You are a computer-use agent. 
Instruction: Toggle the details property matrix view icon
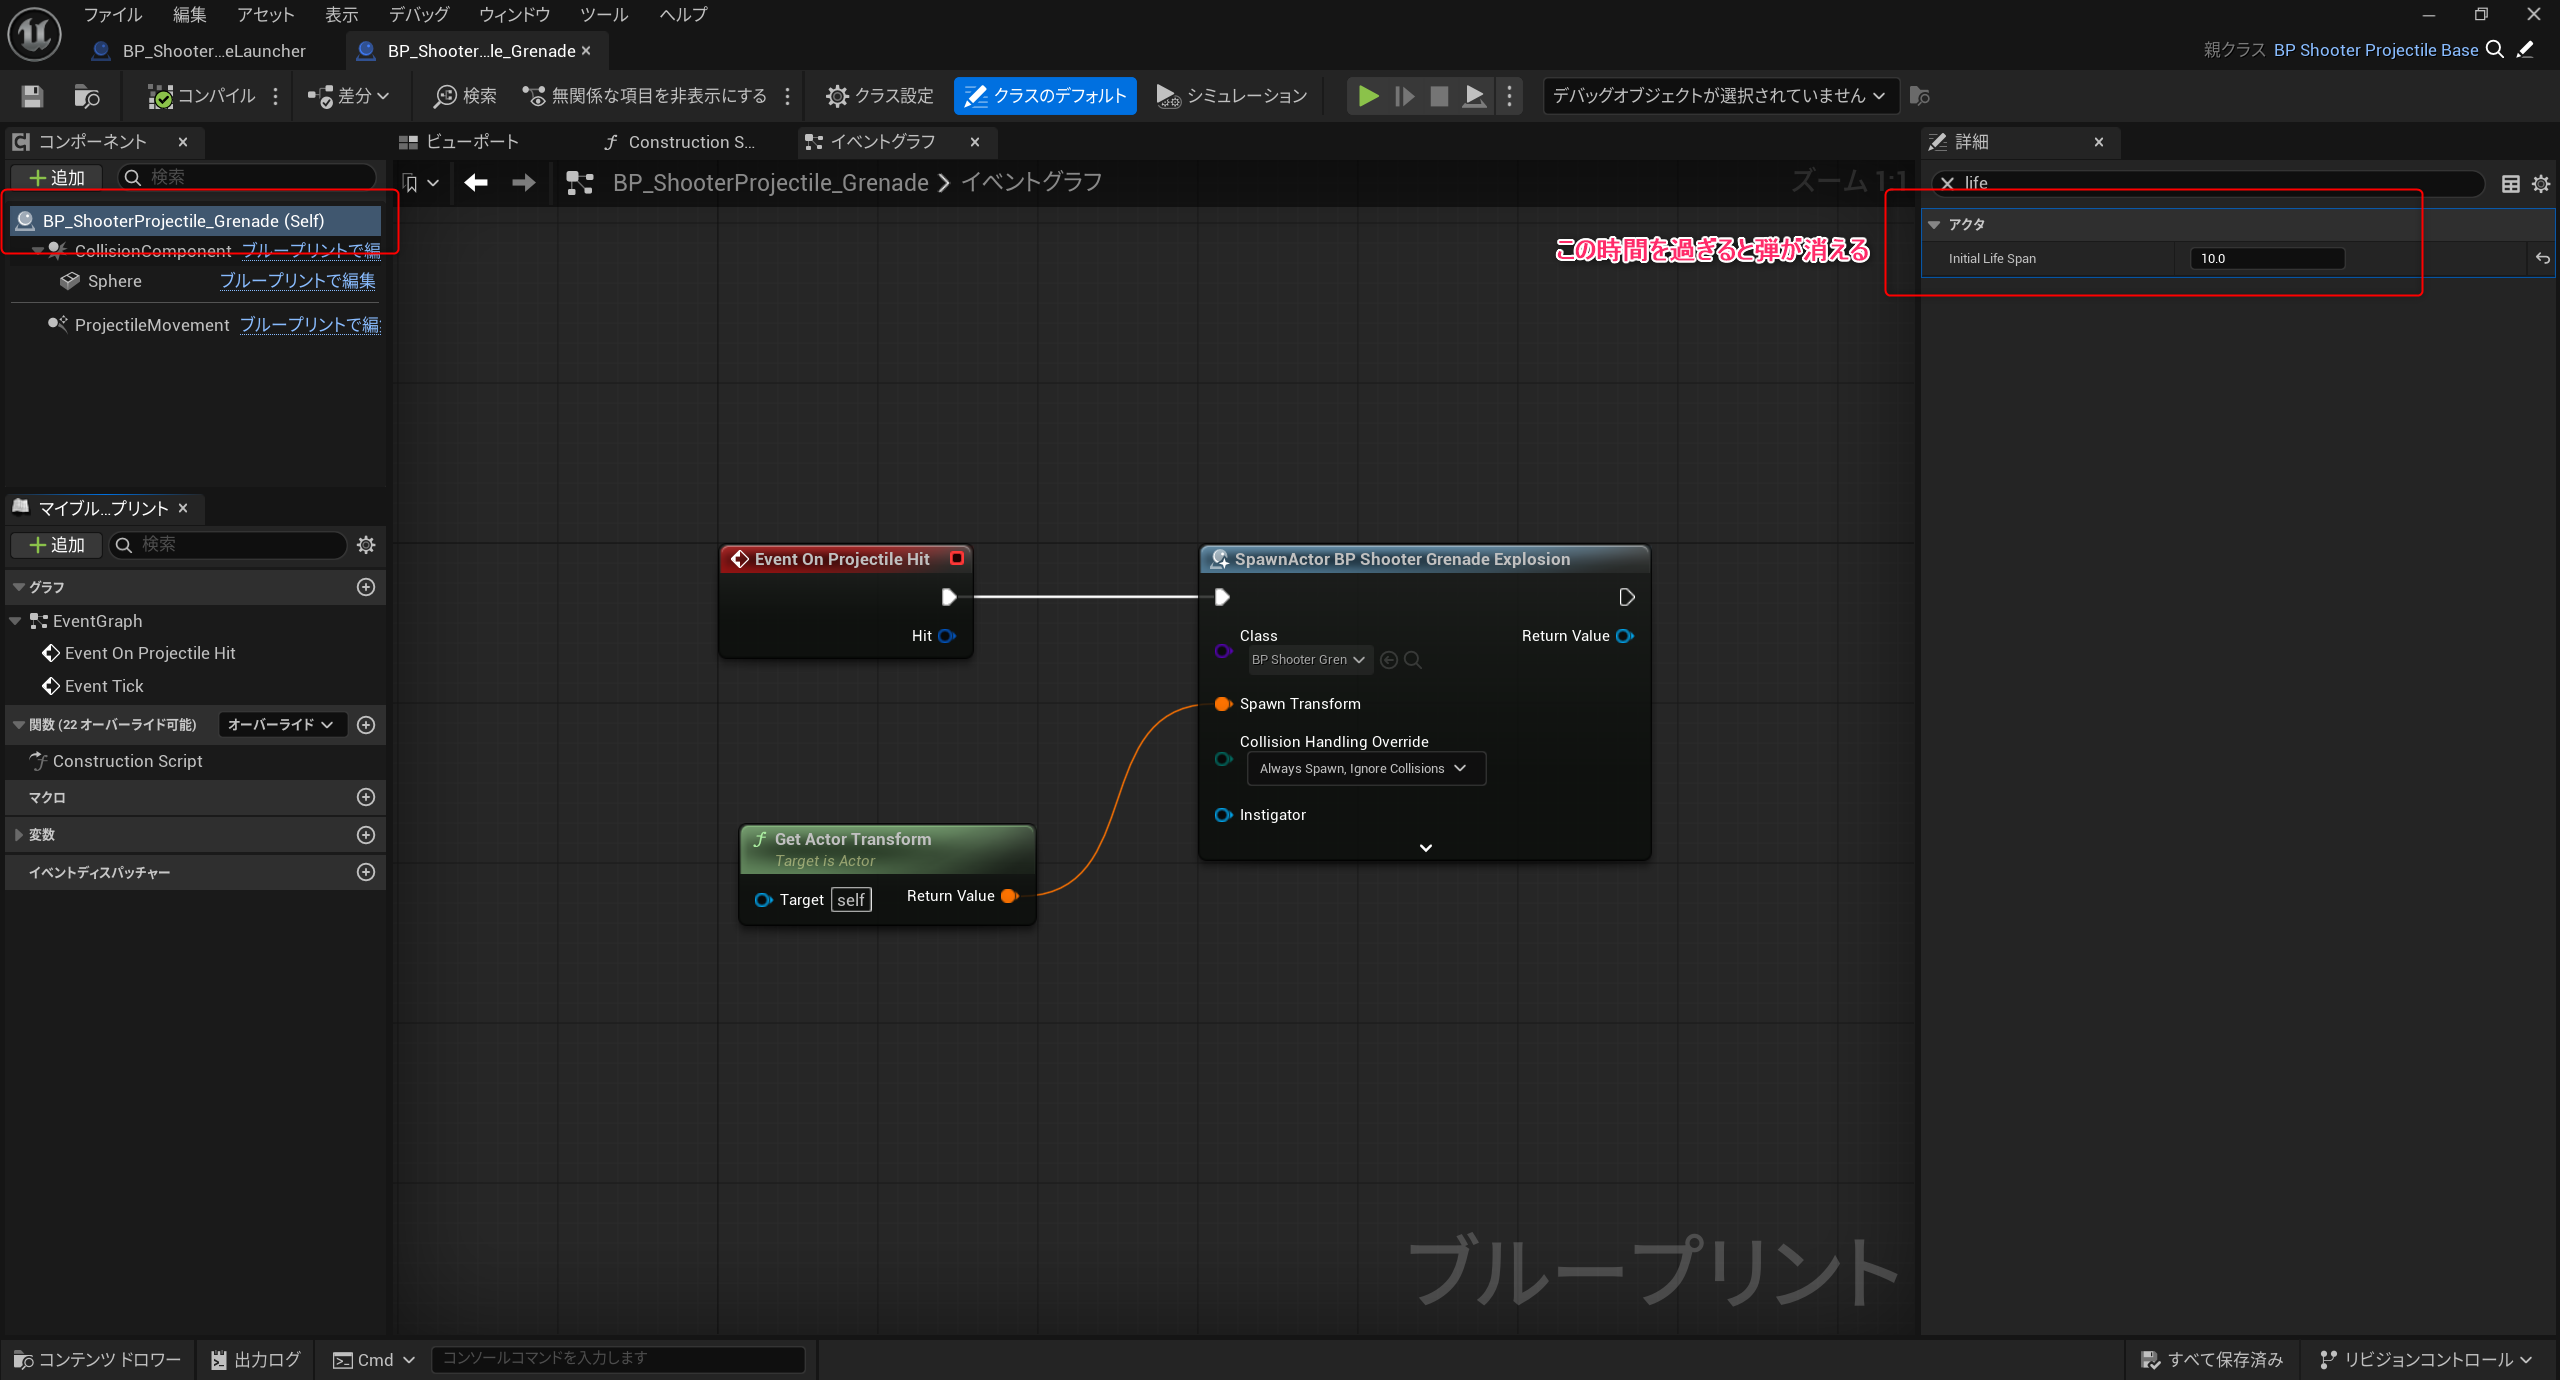(2510, 183)
